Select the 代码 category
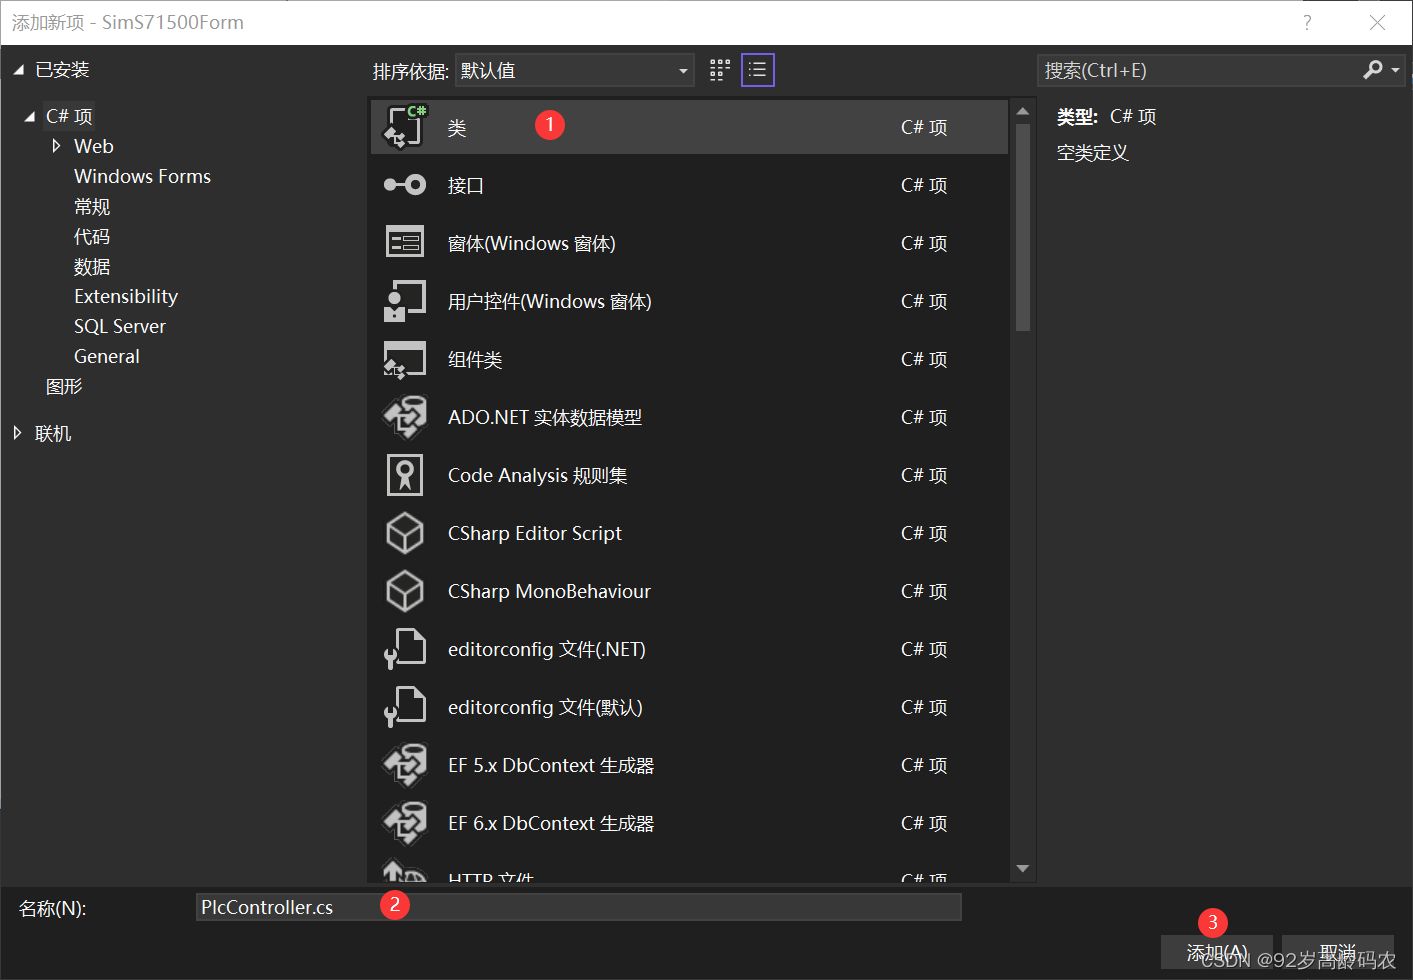This screenshot has width=1413, height=980. click(x=92, y=236)
